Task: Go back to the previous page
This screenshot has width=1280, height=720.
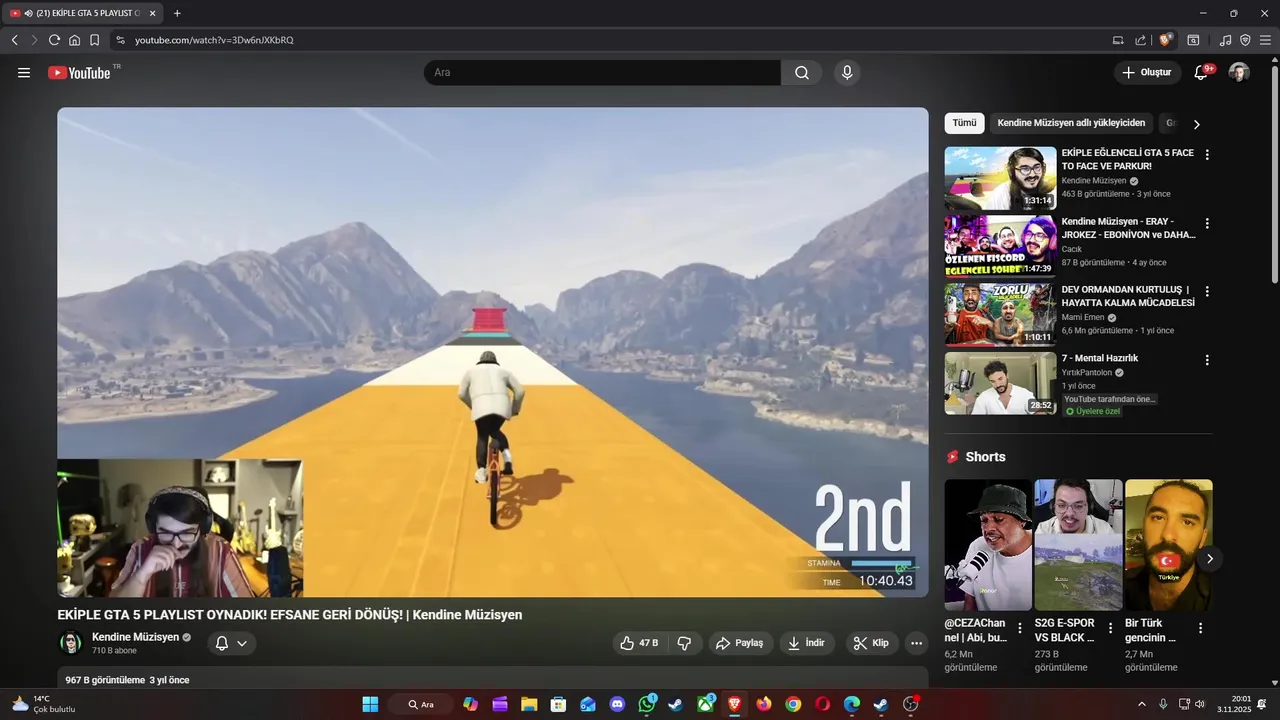Action: tap(15, 40)
